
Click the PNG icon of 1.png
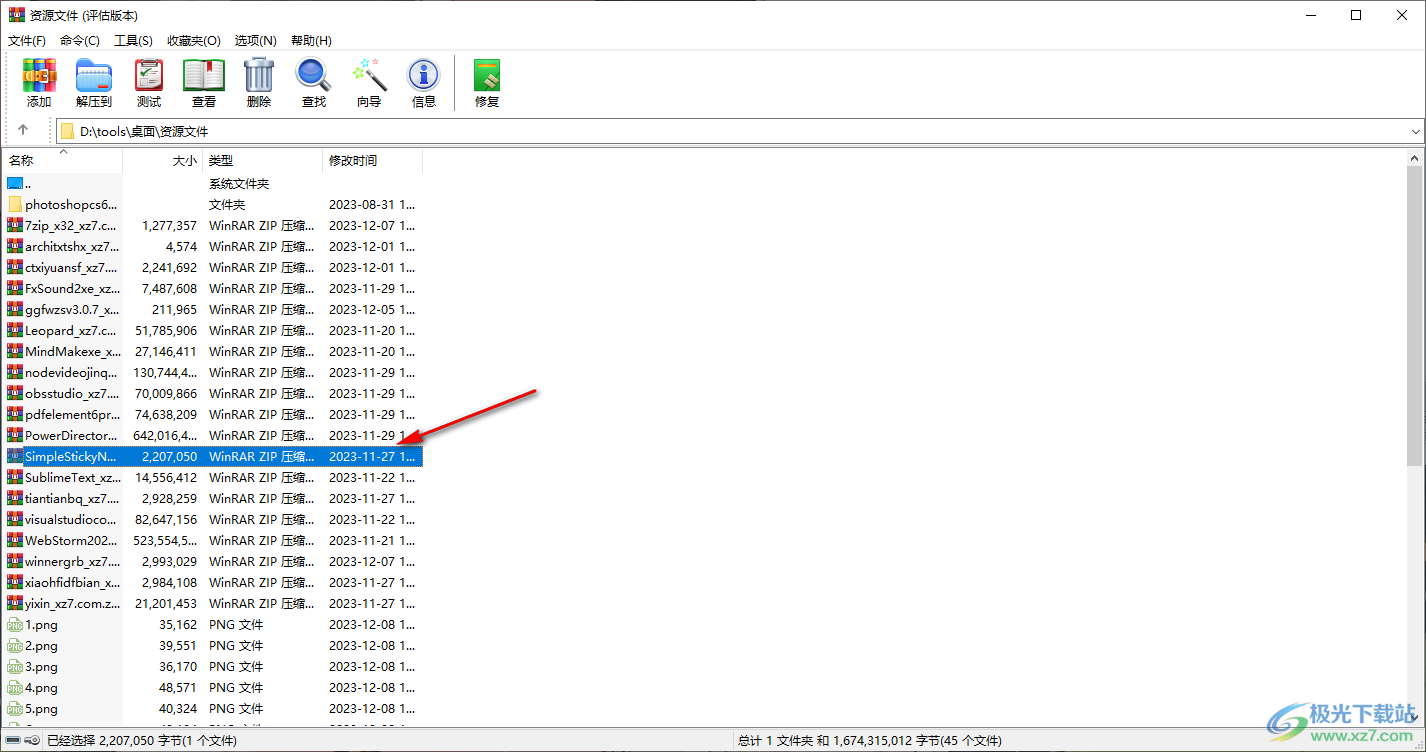(15, 625)
